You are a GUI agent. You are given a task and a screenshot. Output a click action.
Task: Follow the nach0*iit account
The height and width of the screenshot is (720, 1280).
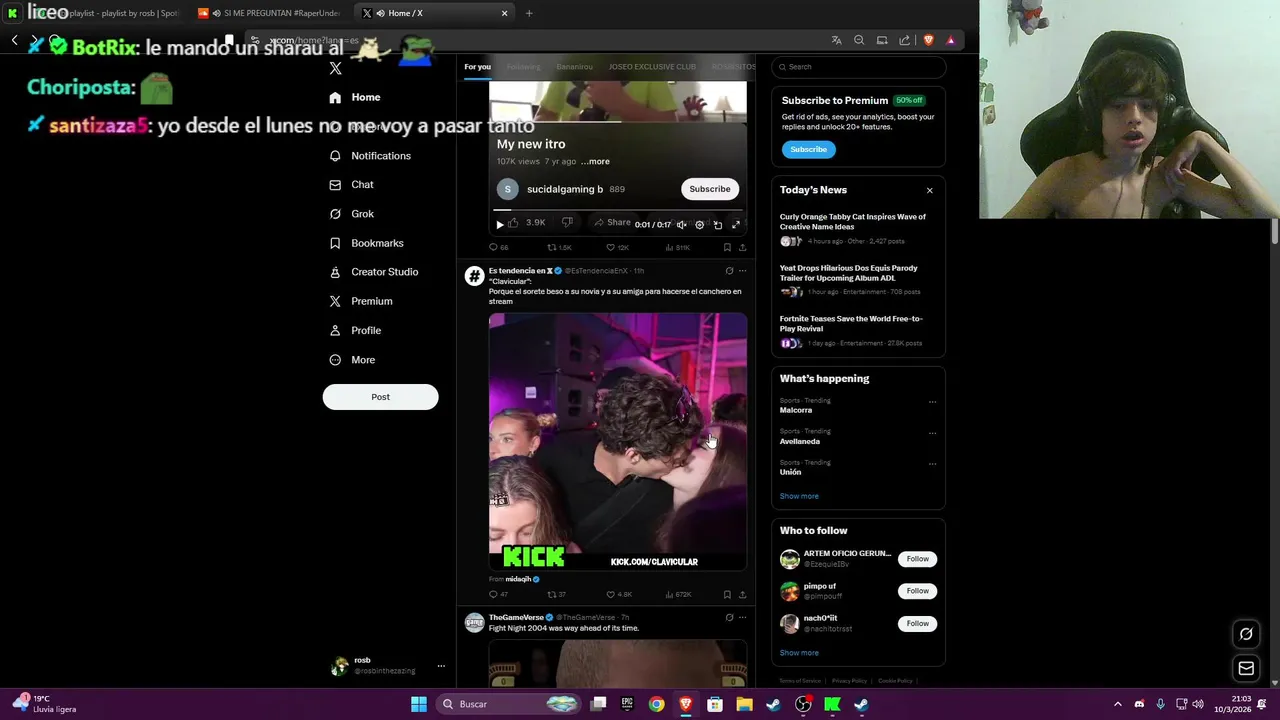[917, 623]
